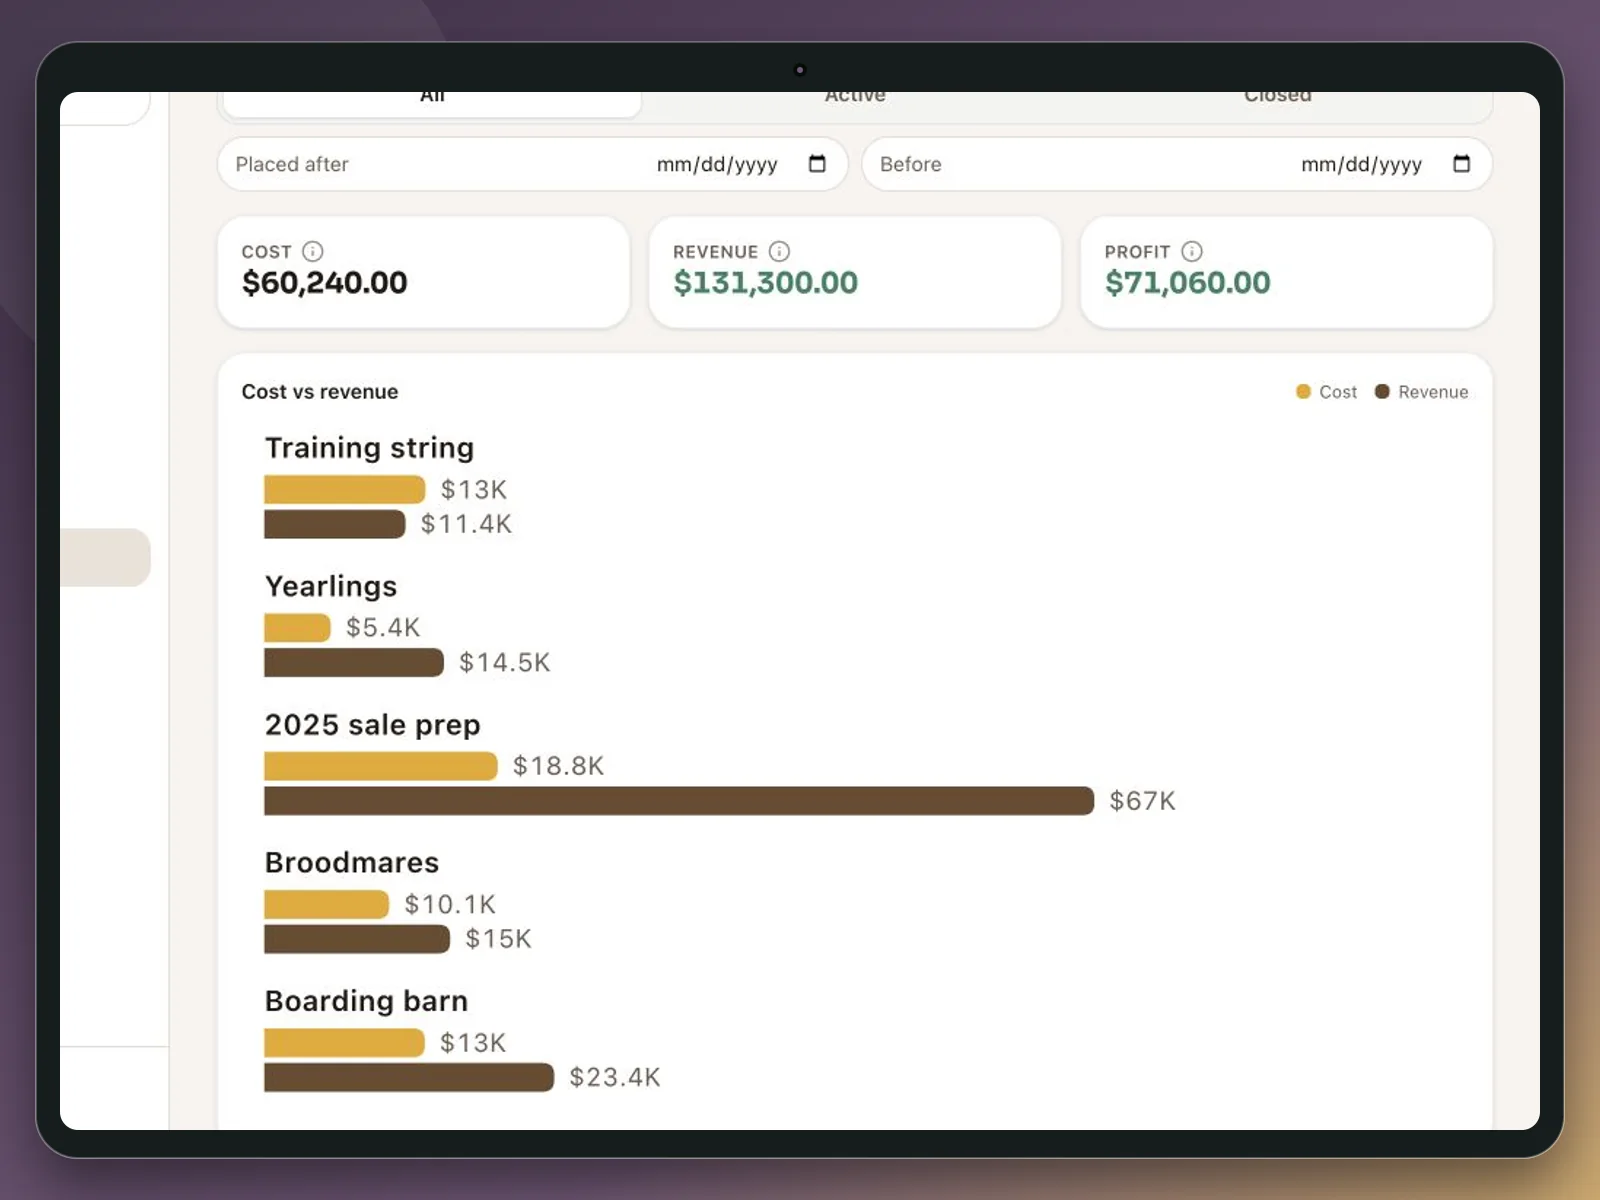Click the $131,300.00 revenue total
The width and height of the screenshot is (1600, 1200).
coord(766,283)
